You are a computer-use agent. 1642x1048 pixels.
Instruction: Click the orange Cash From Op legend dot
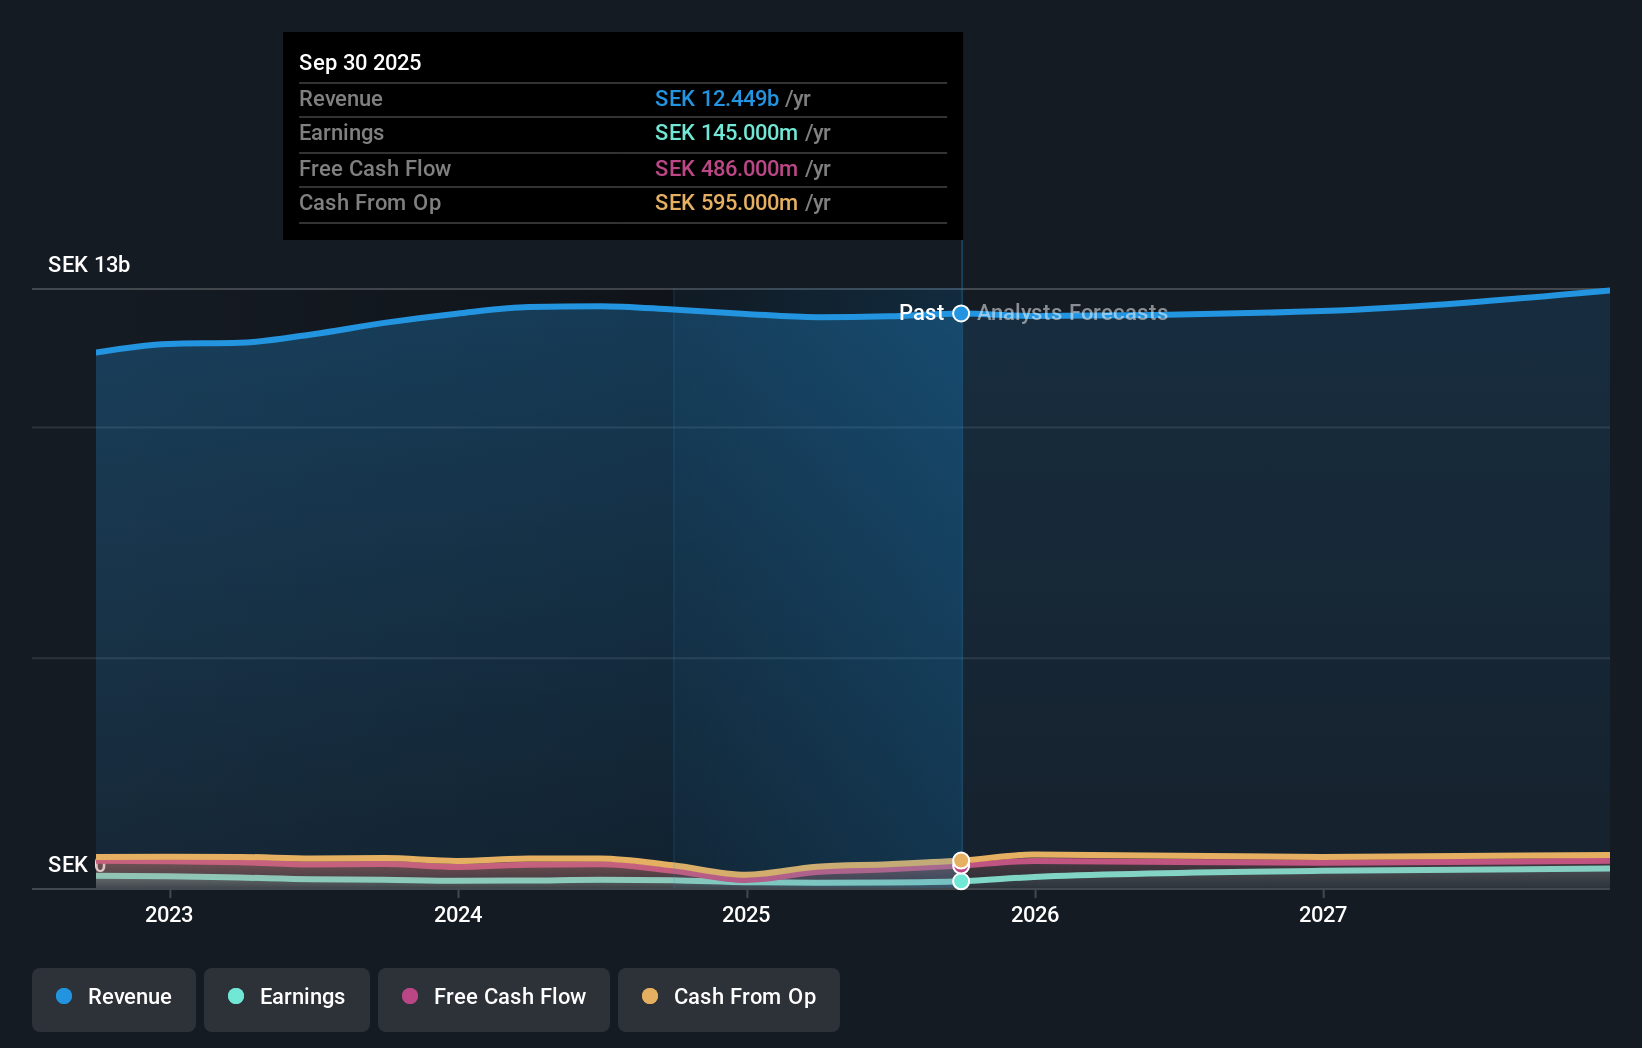650,996
